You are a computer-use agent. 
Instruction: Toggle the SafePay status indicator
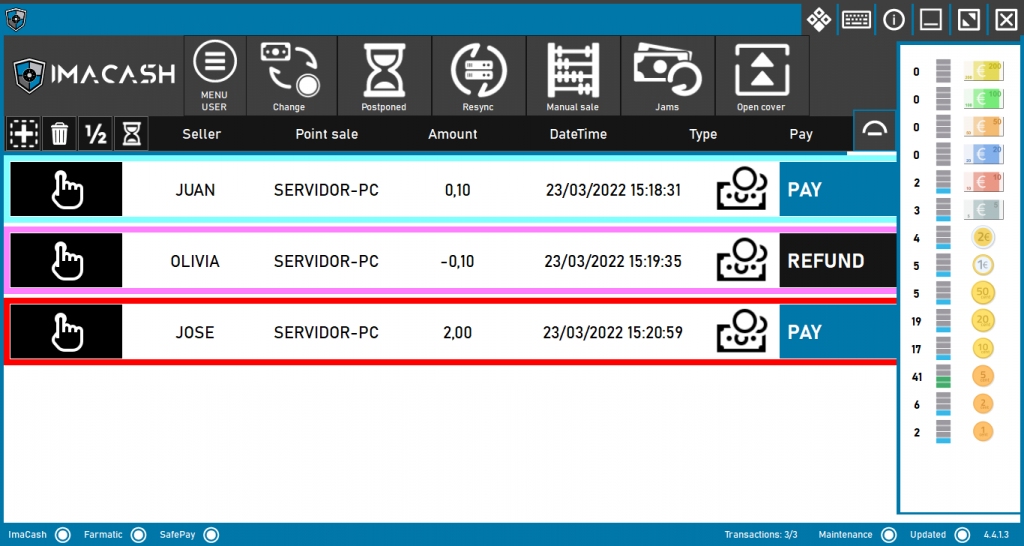tap(210, 535)
